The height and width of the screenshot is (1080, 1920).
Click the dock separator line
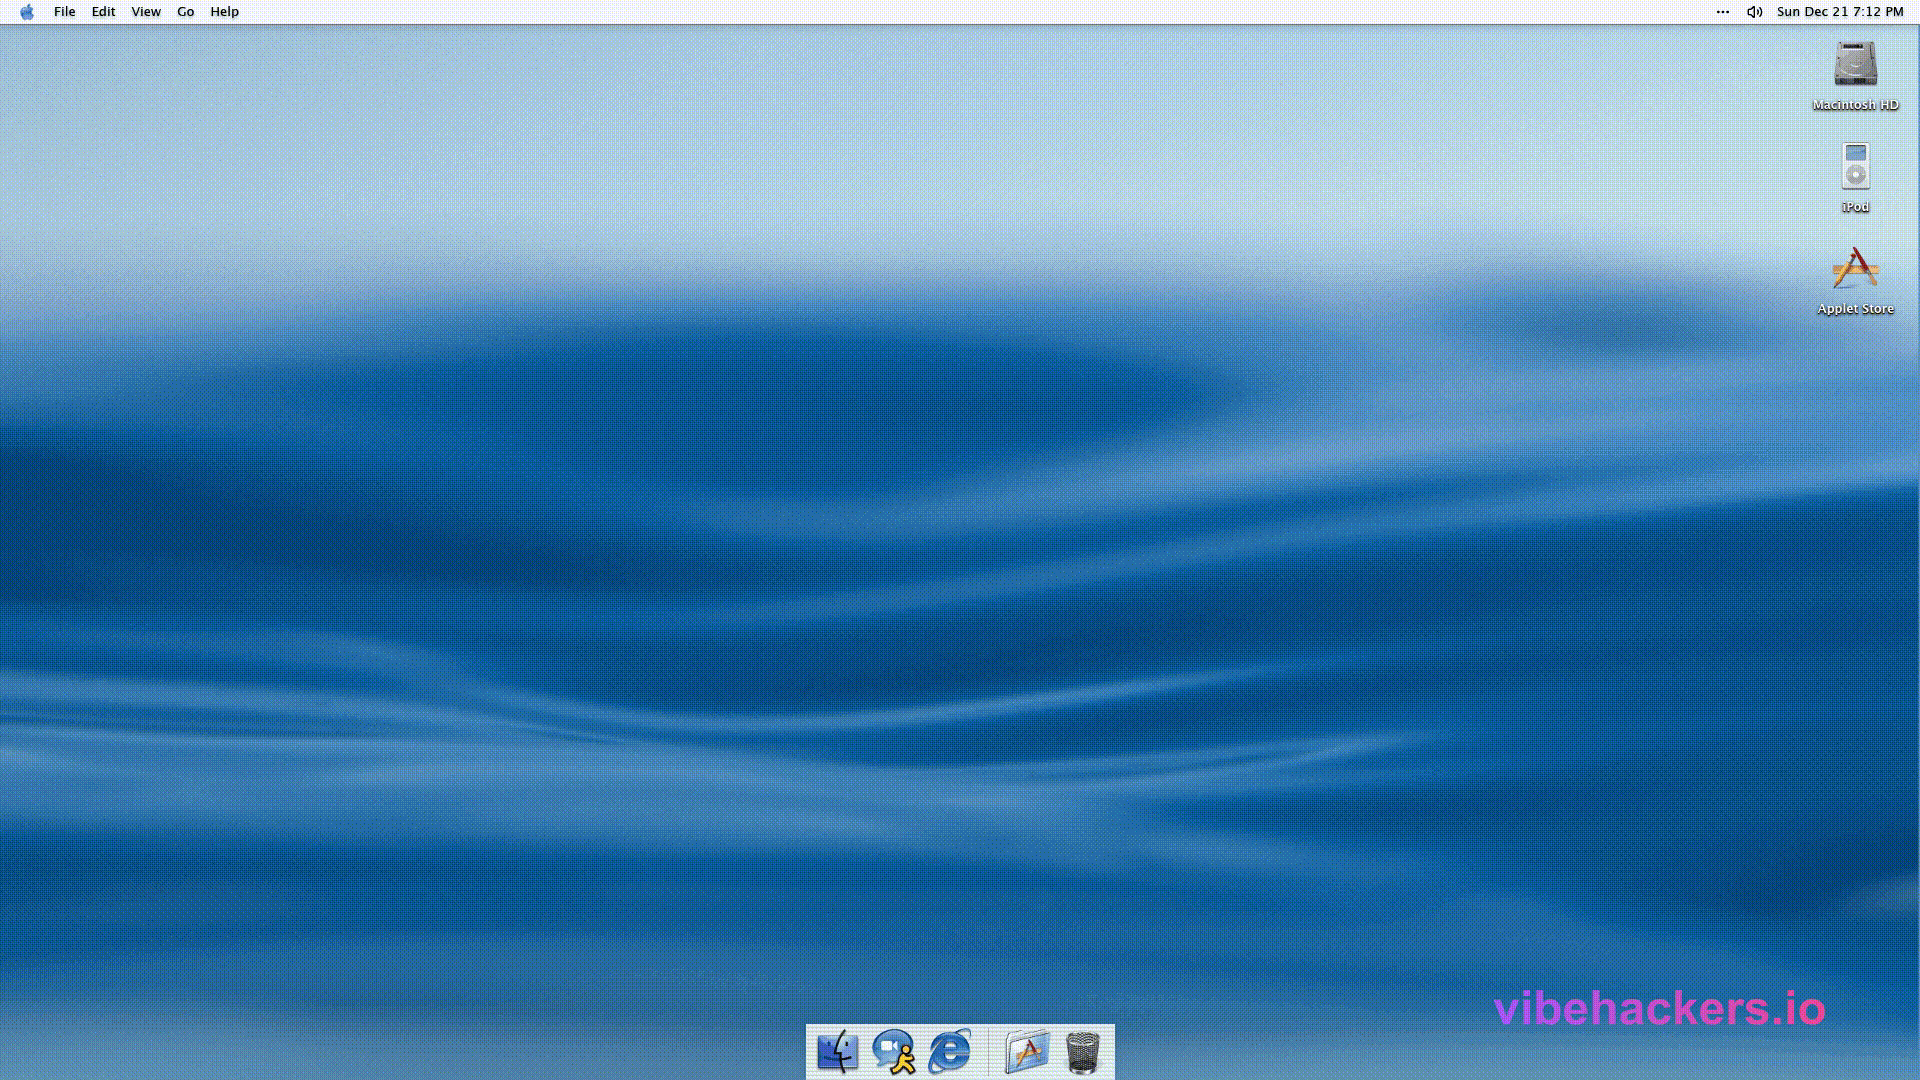988,1052
